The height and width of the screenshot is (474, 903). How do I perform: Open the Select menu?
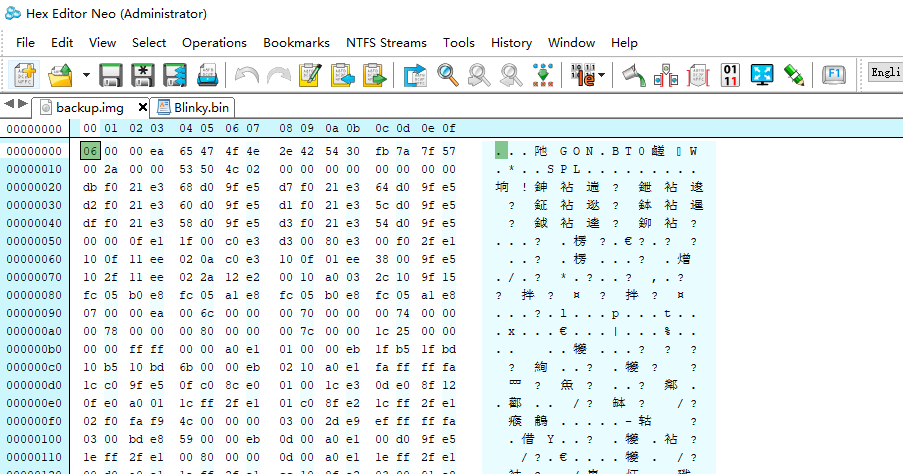click(149, 43)
